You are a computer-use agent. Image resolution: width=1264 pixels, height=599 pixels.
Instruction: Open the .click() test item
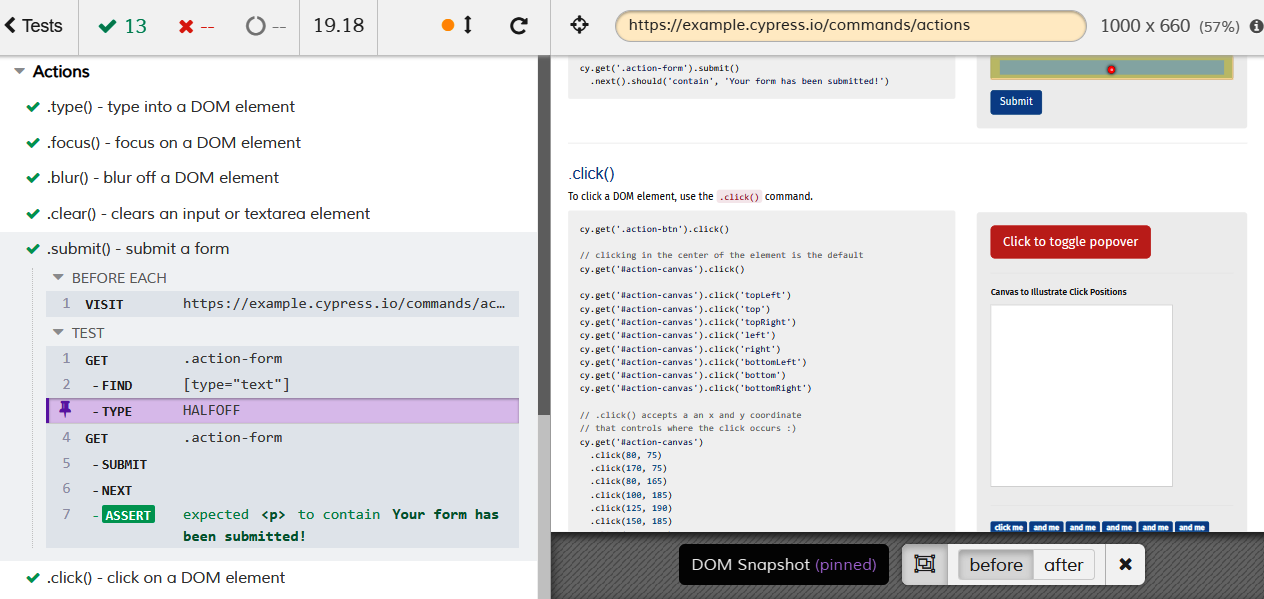166,578
